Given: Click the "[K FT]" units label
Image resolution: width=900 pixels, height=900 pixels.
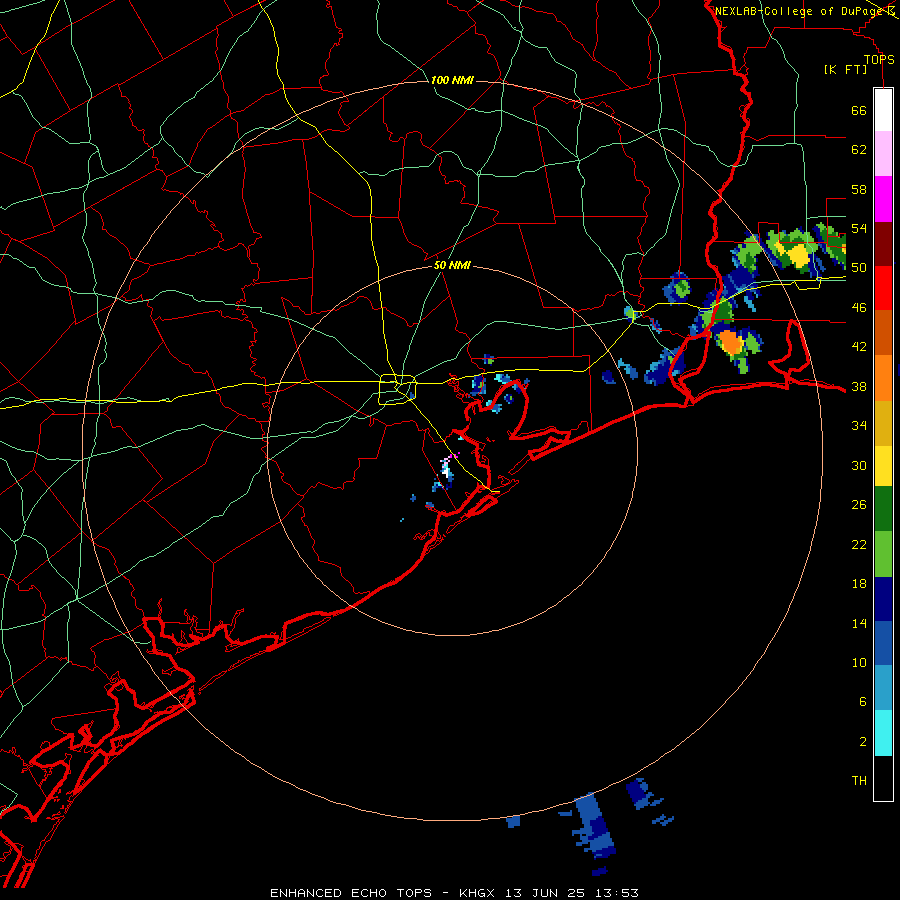Looking at the screenshot, I should (x=845, y=70).
